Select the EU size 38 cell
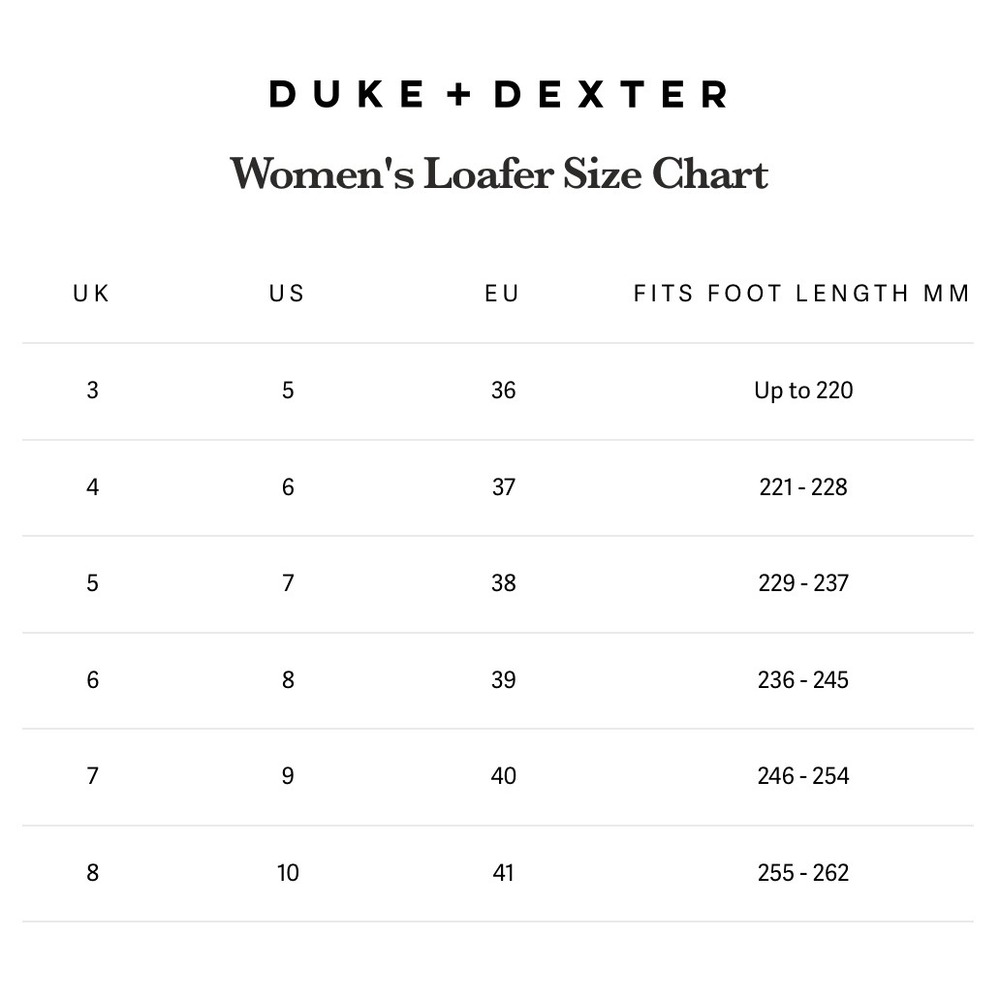 tap(503, 583)
